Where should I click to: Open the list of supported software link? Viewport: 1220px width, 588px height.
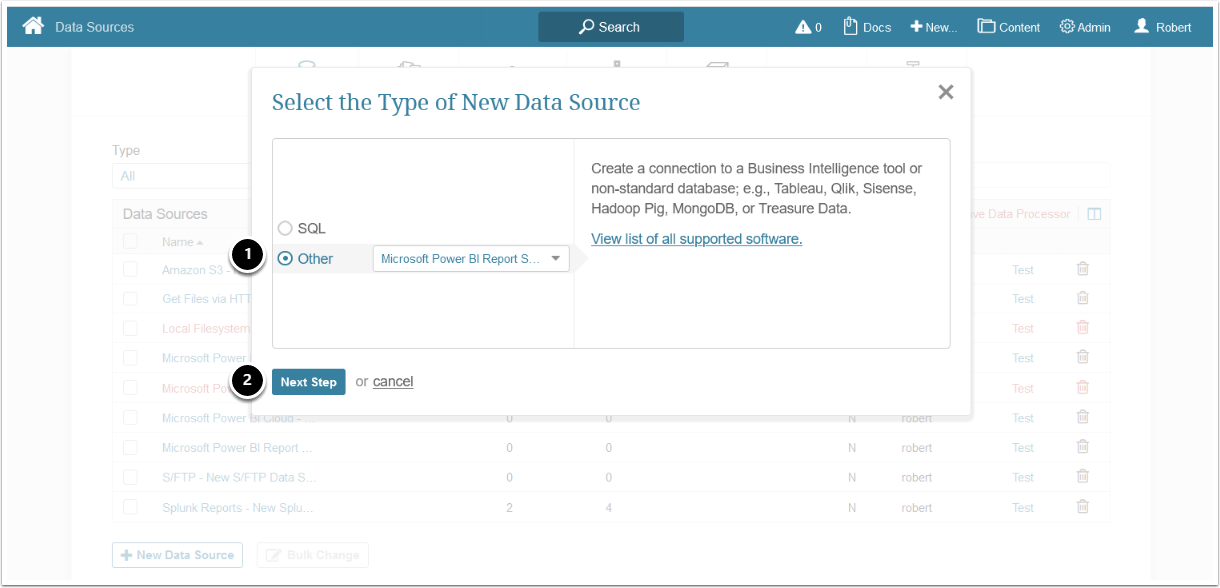click(696, 239)
